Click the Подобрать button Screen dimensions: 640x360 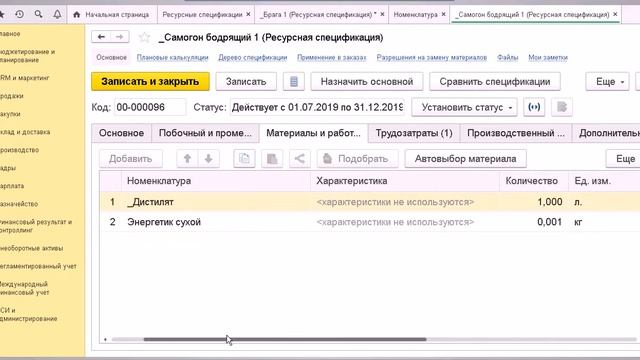pyautogui.click(x=357, y=159)
